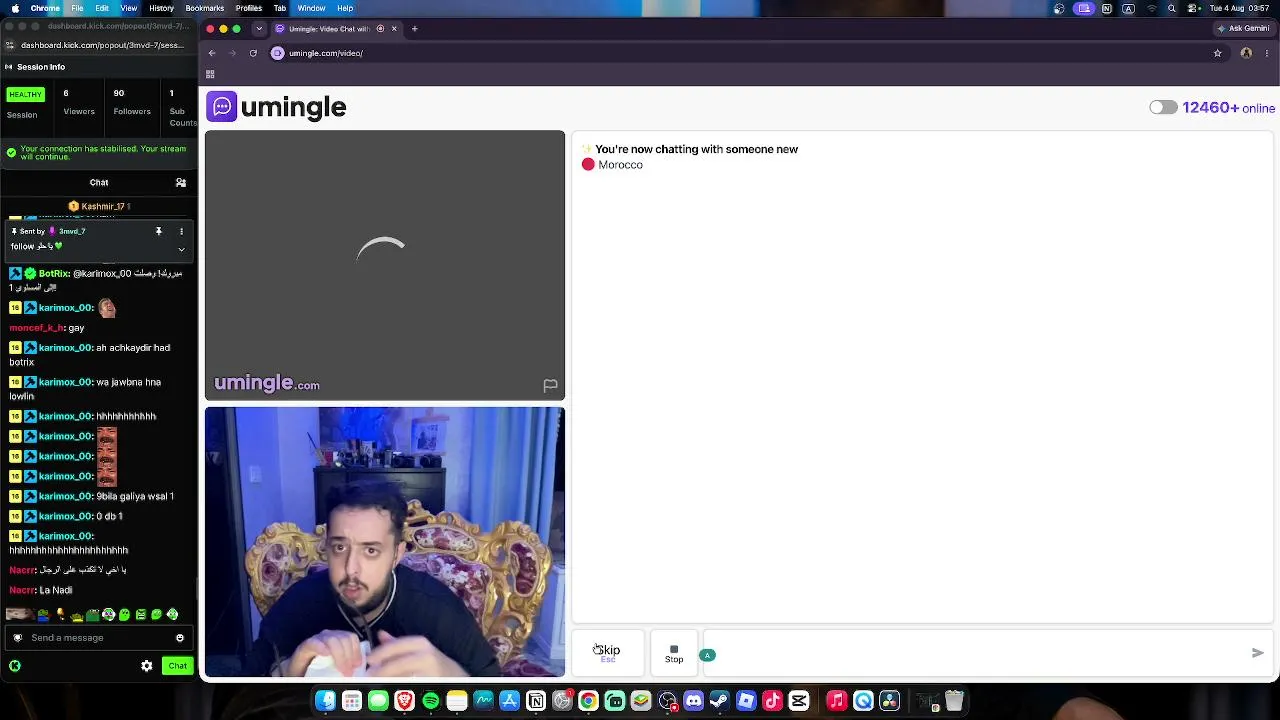This screenshot has height=720, width=1280.
Task: Open the Bookmarks menu
Action: tap(204, 8)
